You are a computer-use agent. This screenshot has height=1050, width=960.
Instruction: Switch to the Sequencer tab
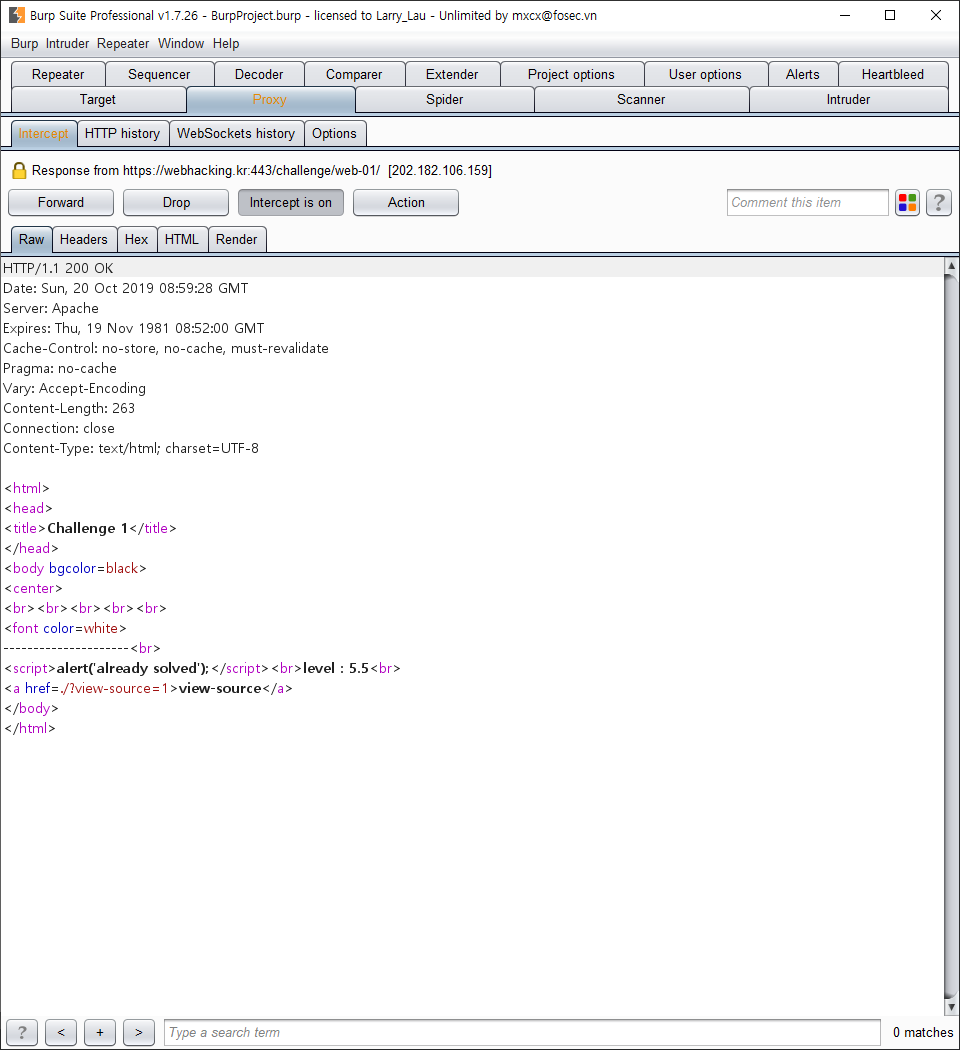click(159, 74)
